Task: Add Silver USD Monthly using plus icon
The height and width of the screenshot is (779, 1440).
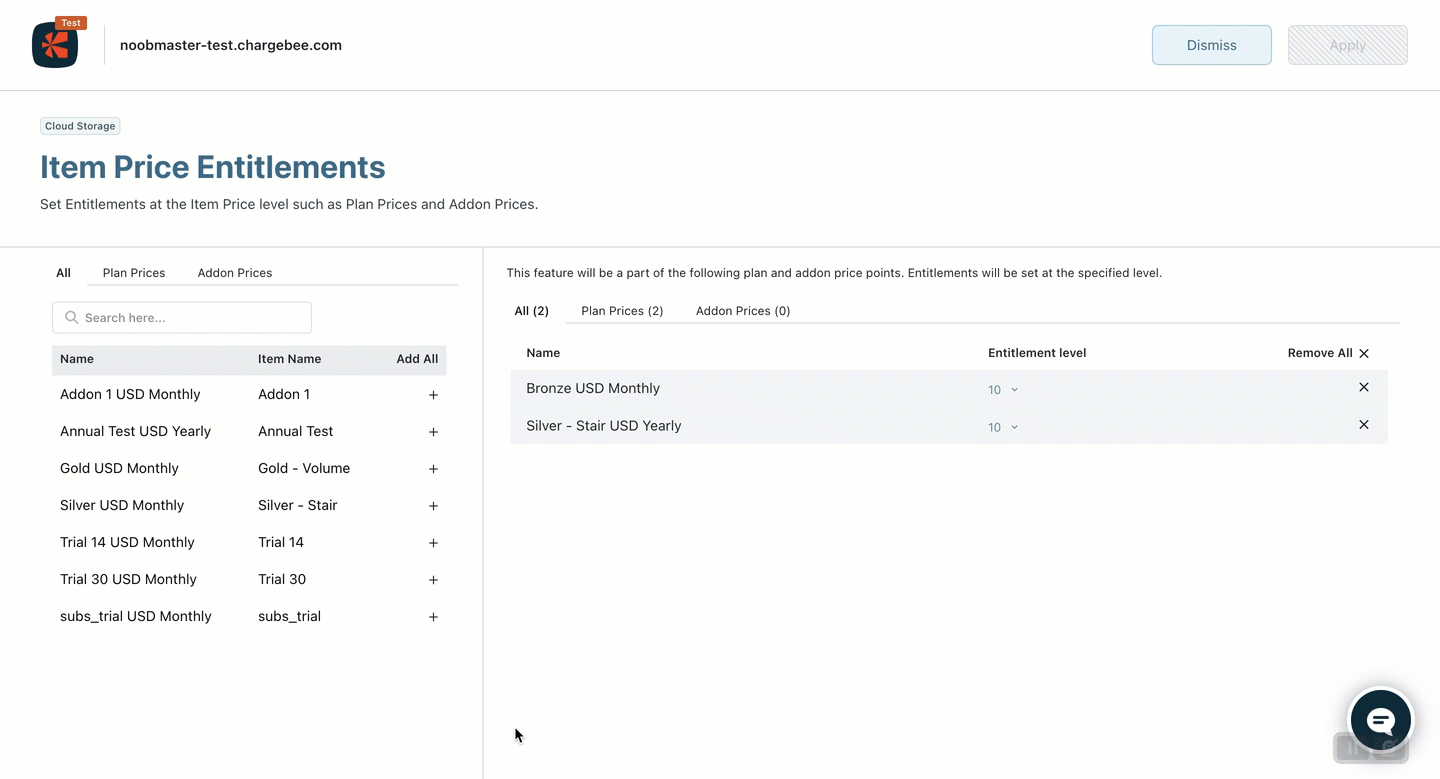Action: click(x=433, y=506)
